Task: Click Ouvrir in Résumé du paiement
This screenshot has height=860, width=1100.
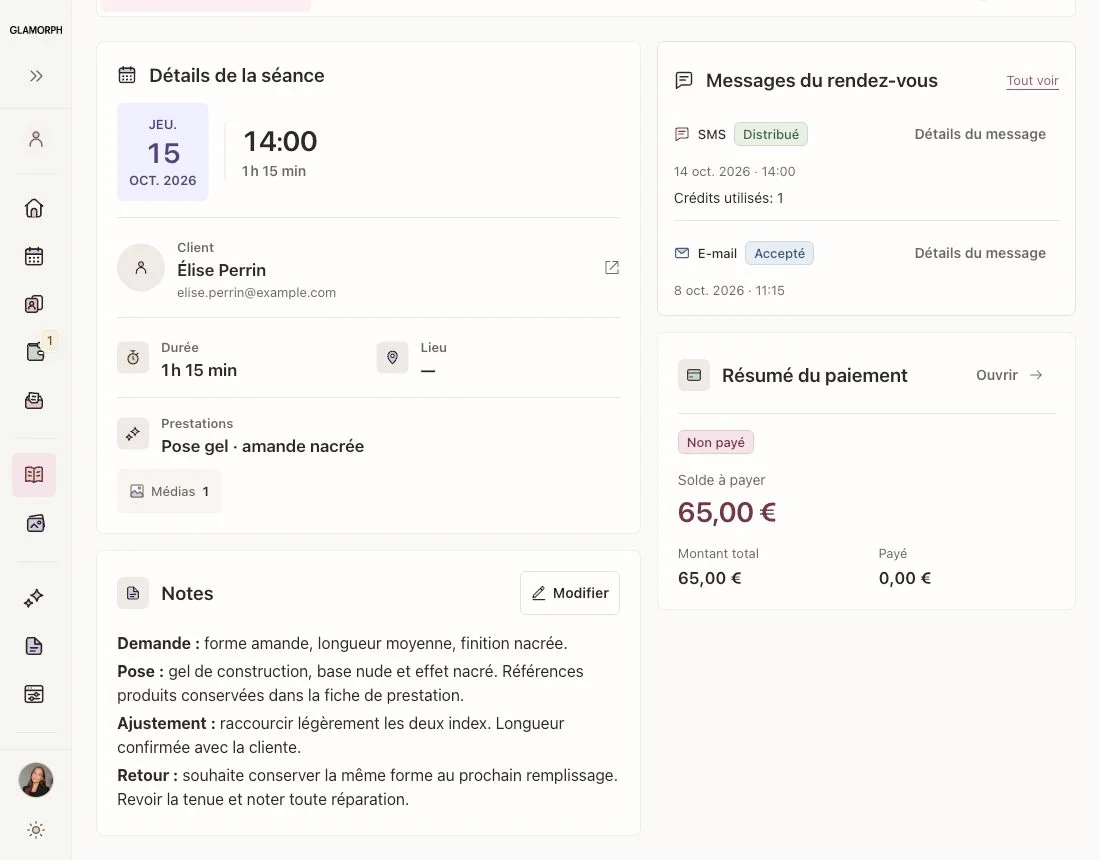Action: pos(1009,375)
